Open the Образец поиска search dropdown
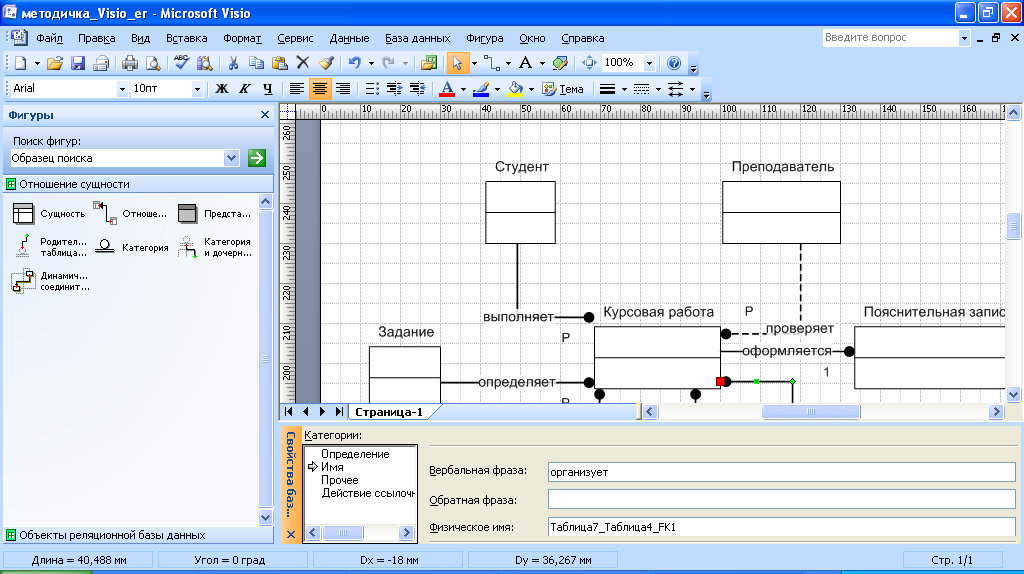Viewport: 1024px width, 574px height. [231, 158]
